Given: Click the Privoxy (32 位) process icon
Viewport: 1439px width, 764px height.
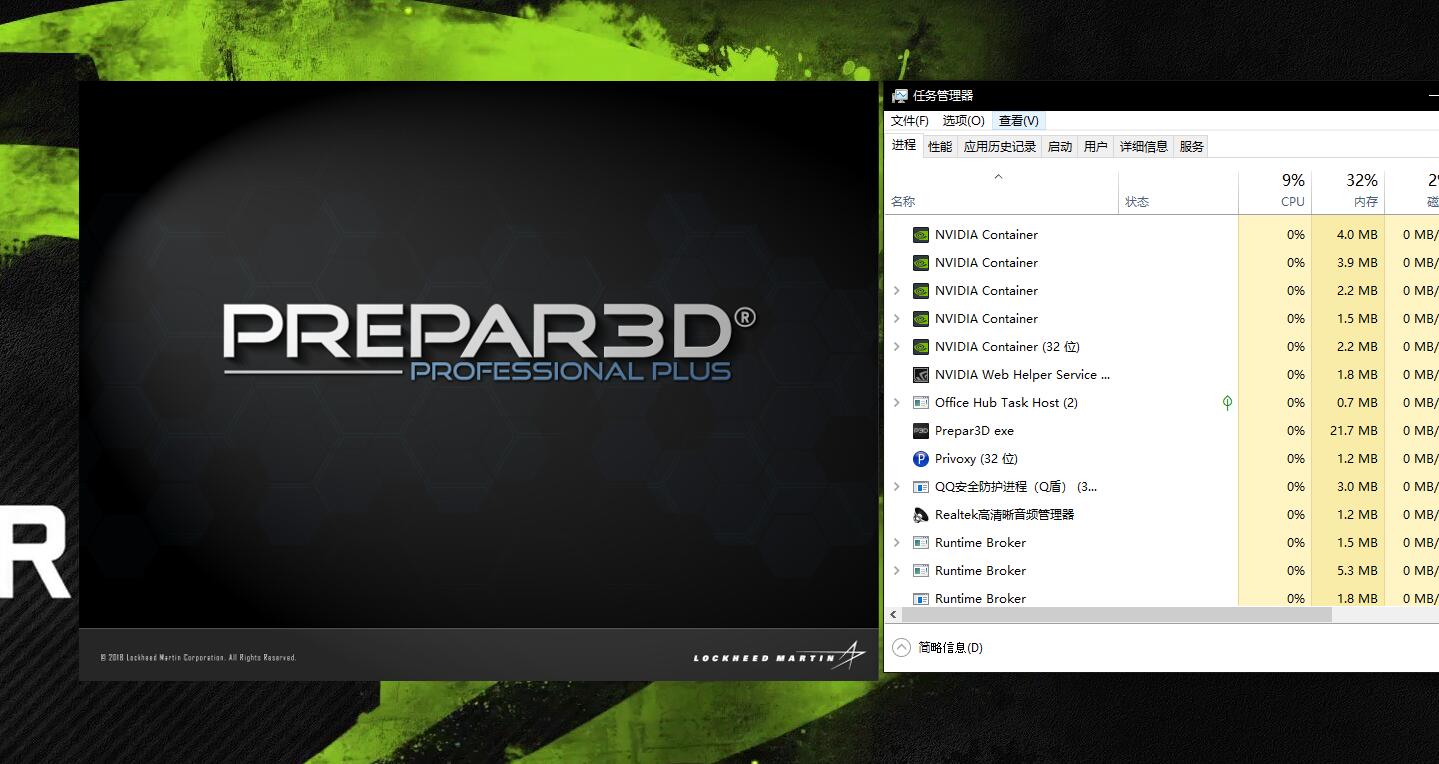Looking at the screenshot, I should (x=921, y=459).
